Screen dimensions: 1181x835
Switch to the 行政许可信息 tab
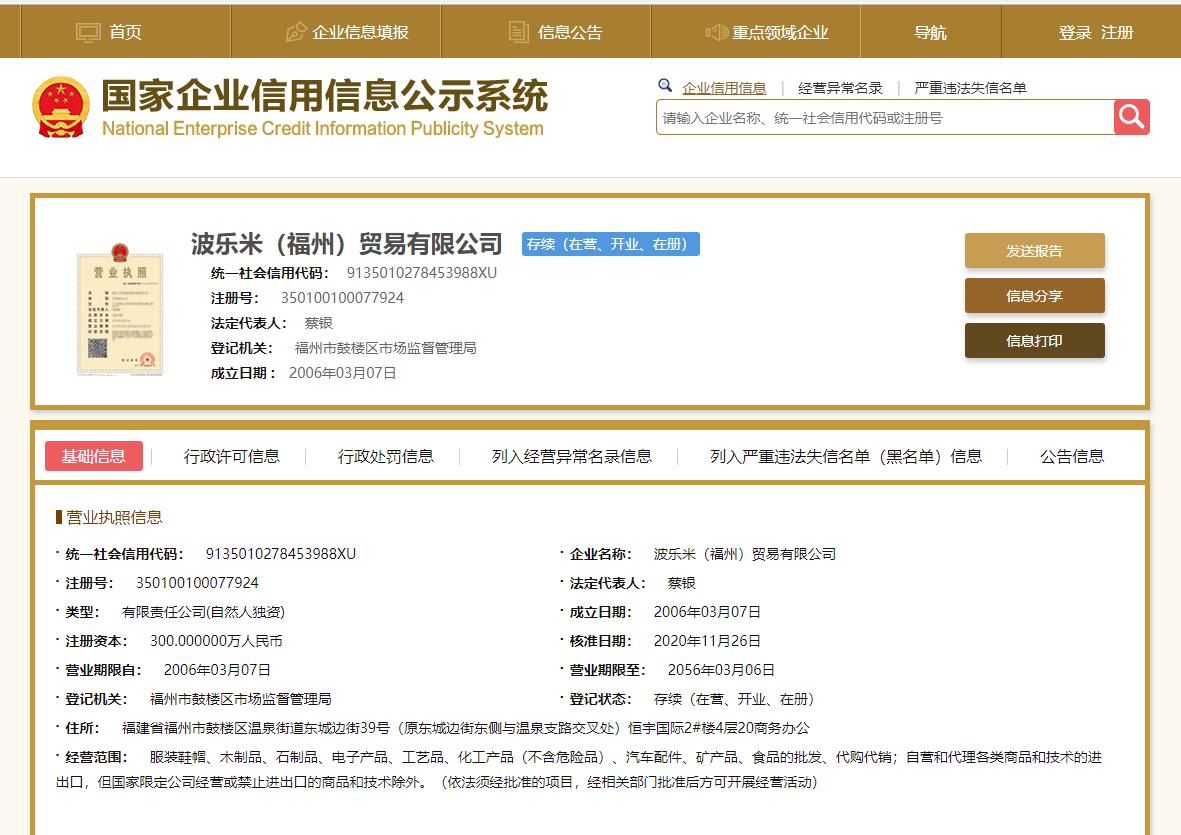point(231,456)
